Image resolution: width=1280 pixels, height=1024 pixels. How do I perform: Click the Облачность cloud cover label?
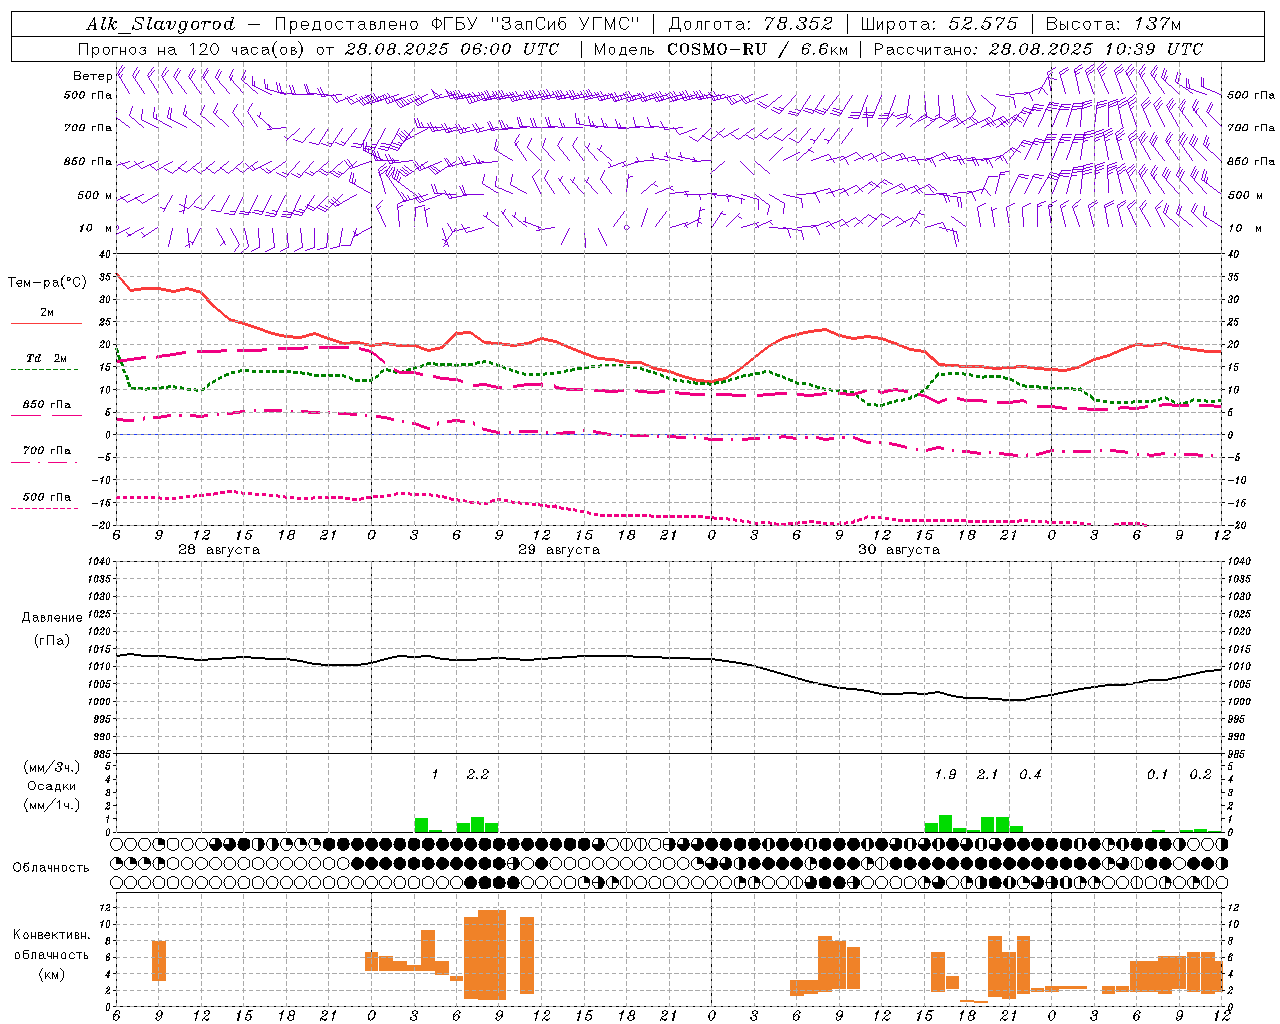[51, 867]
